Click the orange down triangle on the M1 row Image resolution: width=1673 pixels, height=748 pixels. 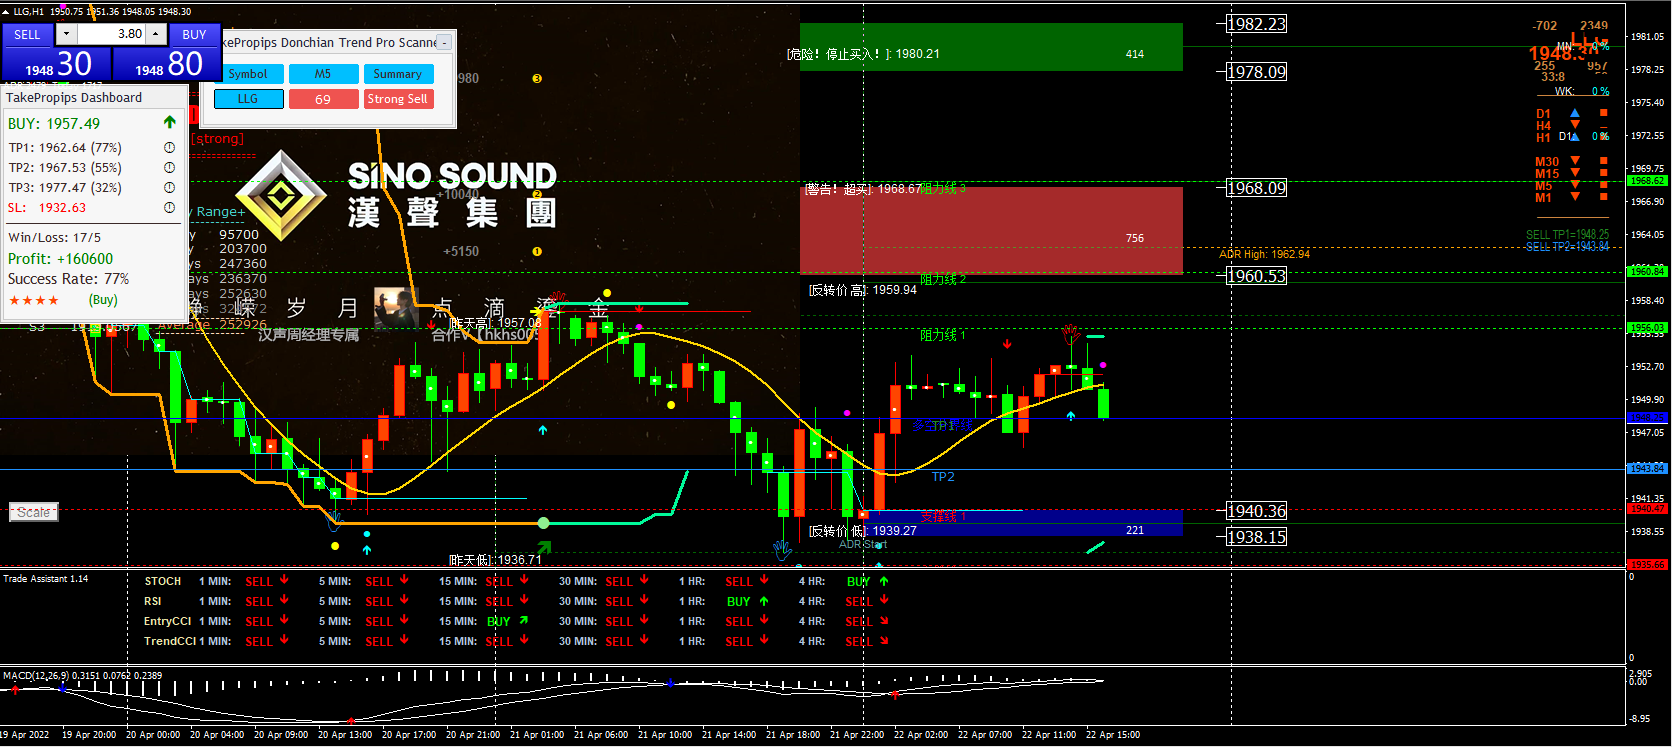1575,197
